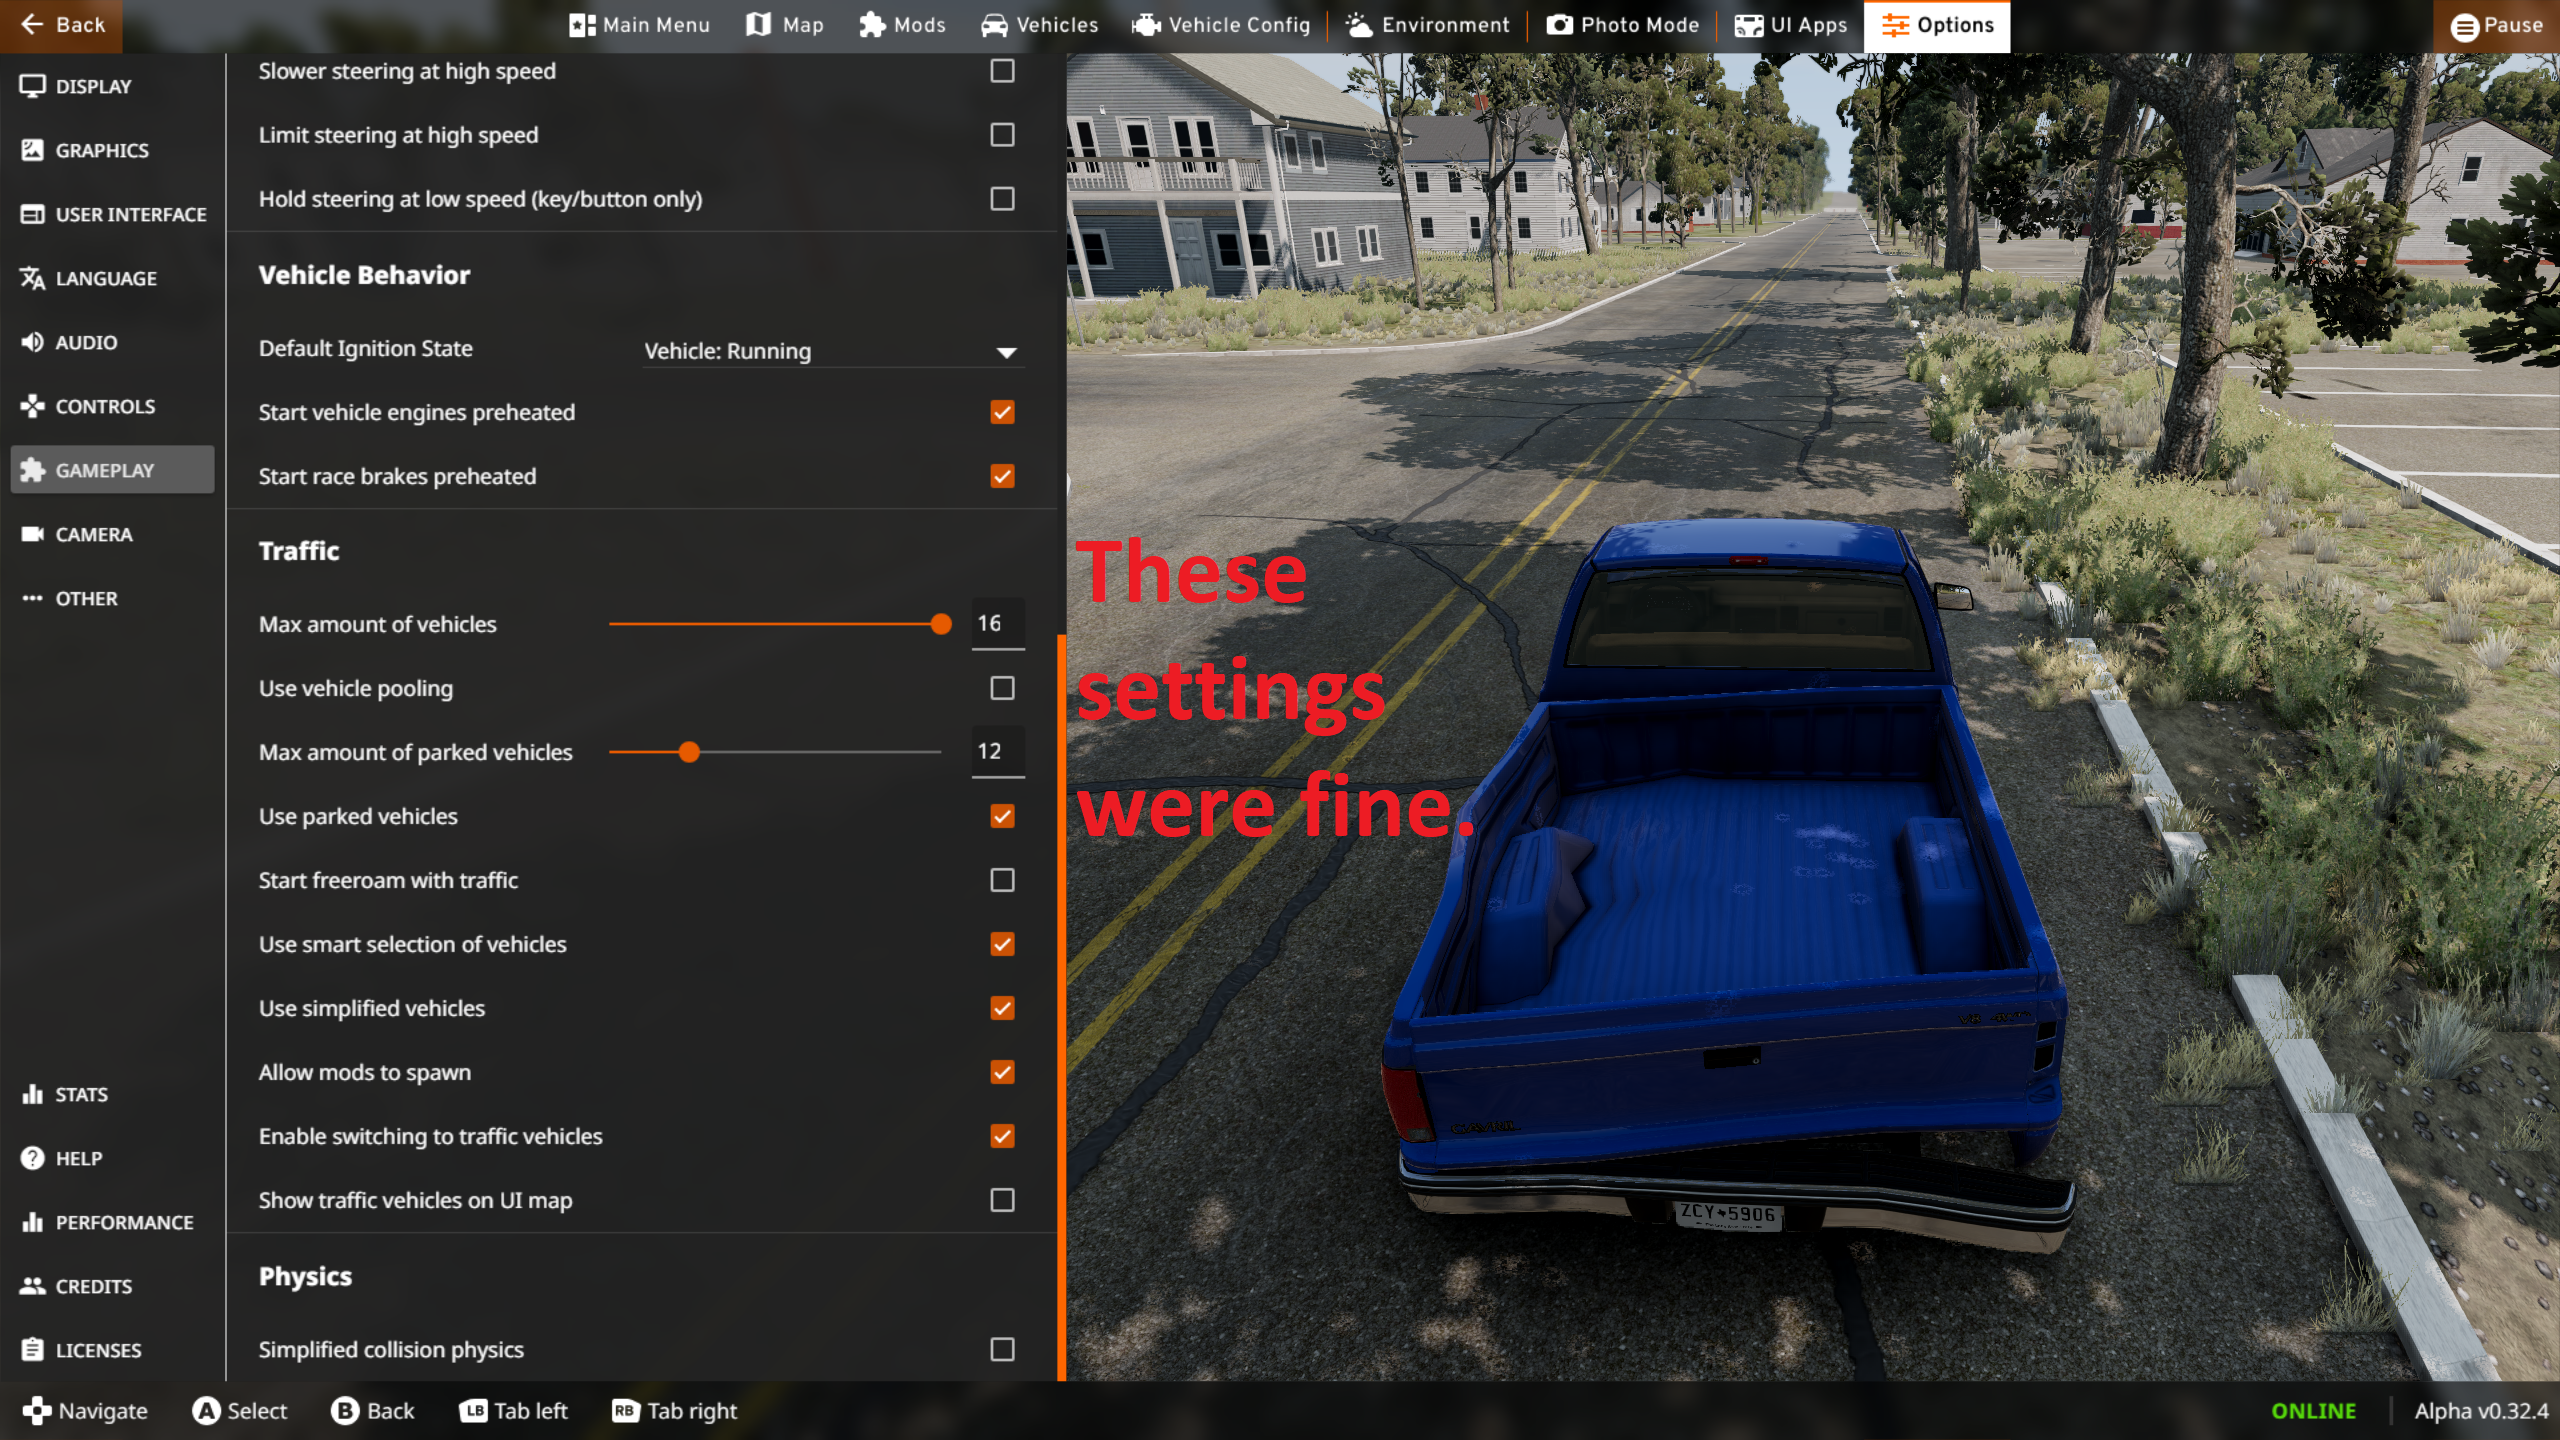Expand Default Ignition State dropdown arrow
Screen dimensions: 2560x1440
[x=1006, y=352]
